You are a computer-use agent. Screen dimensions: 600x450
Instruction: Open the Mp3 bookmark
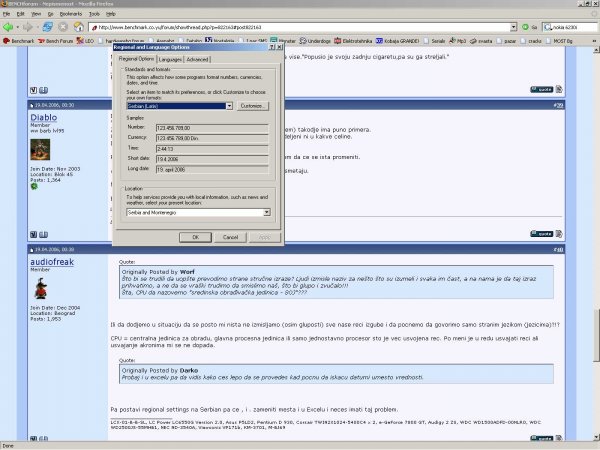457,41
